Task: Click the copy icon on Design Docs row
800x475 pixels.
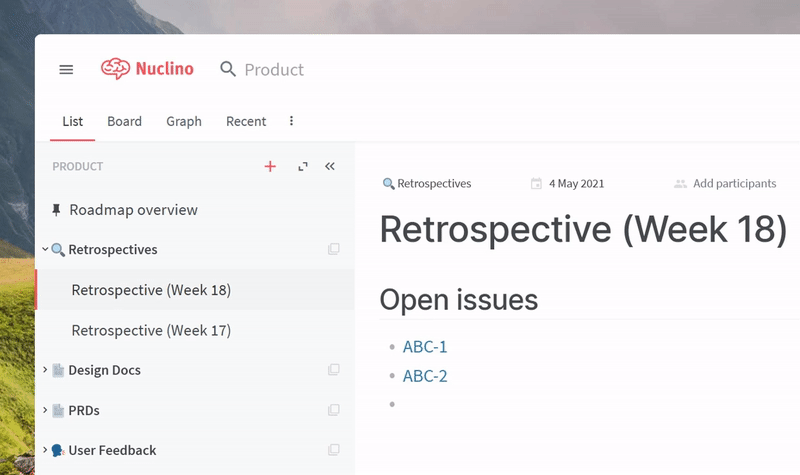Action: pyautogui.click(x=334, y=369)
